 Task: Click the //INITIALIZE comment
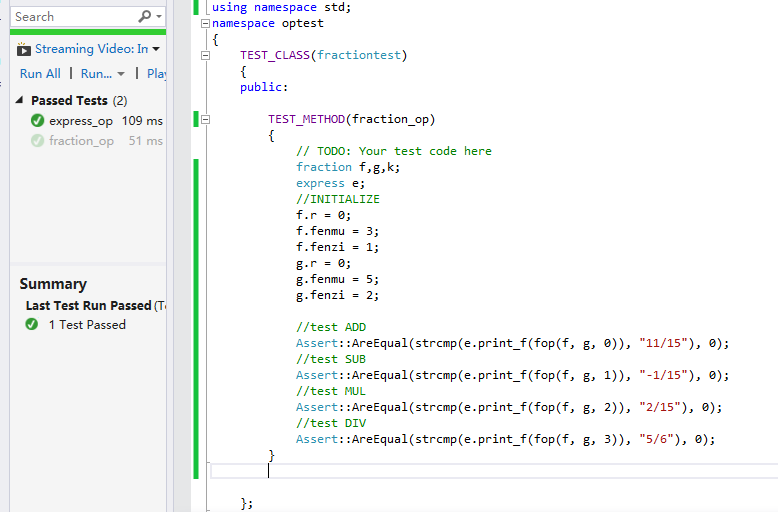(x=338, y=199)
